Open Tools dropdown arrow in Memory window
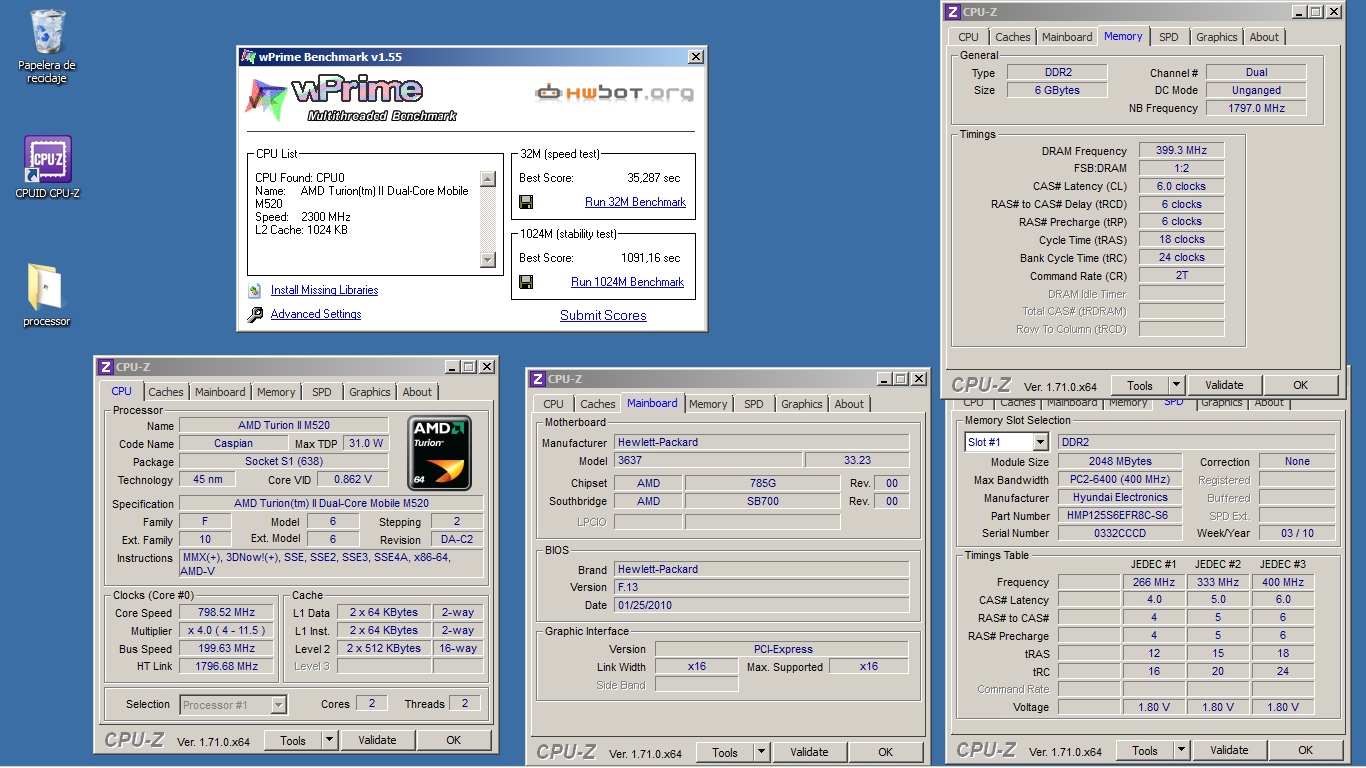 click(x=1177, y=385)
